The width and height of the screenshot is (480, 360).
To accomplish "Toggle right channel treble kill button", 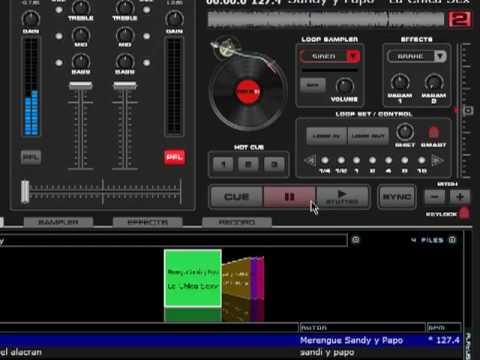I will coord(146,9).
